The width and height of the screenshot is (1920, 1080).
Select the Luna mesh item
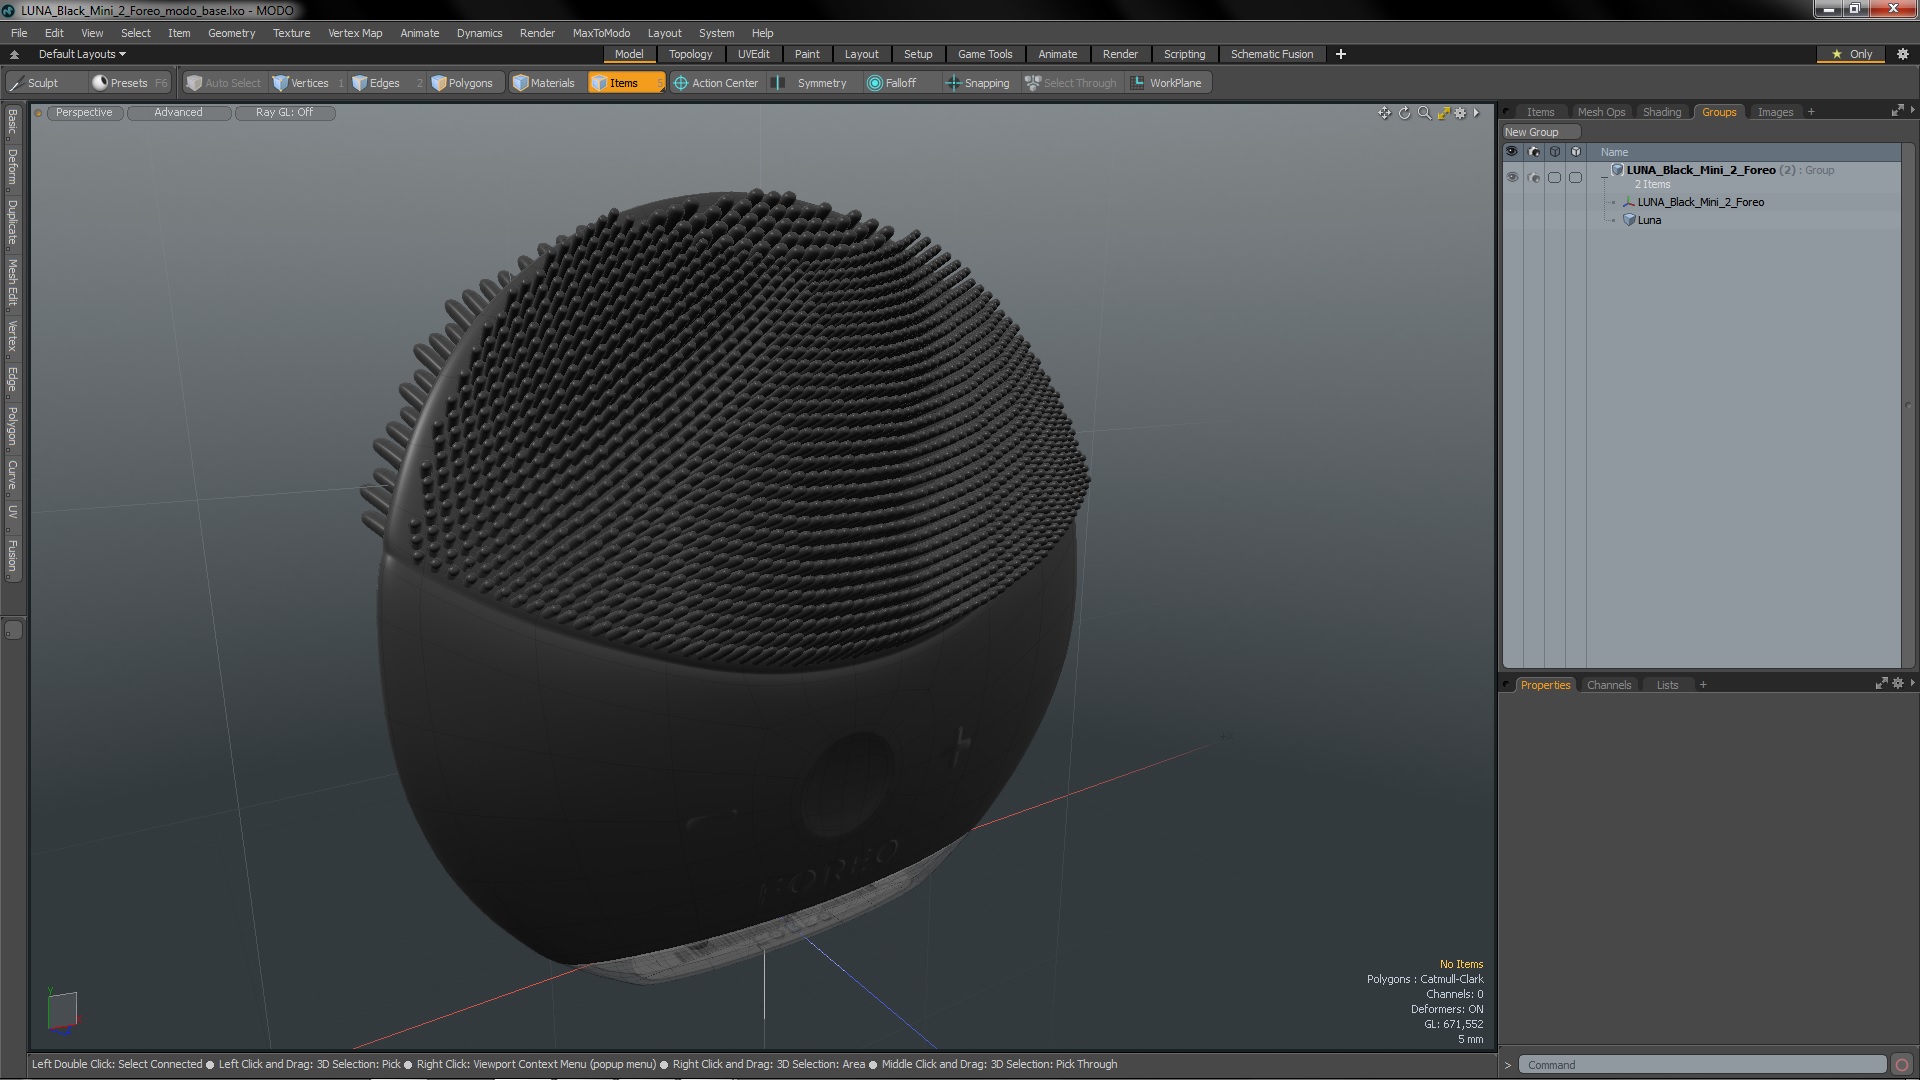(x=1649, y=220)
